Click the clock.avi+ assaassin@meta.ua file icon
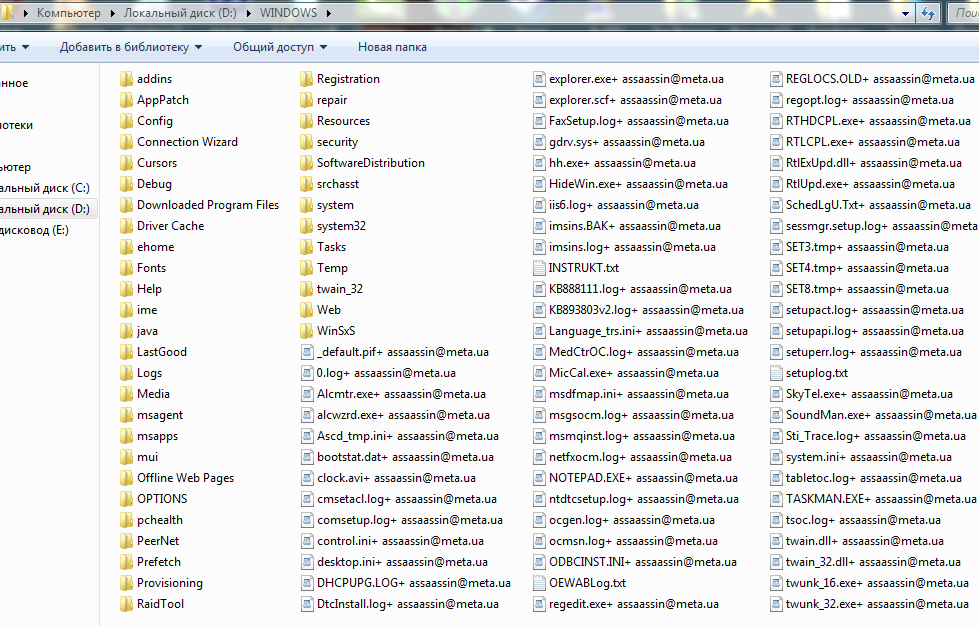This screenshot has height=626, width=979. point(307,479)
